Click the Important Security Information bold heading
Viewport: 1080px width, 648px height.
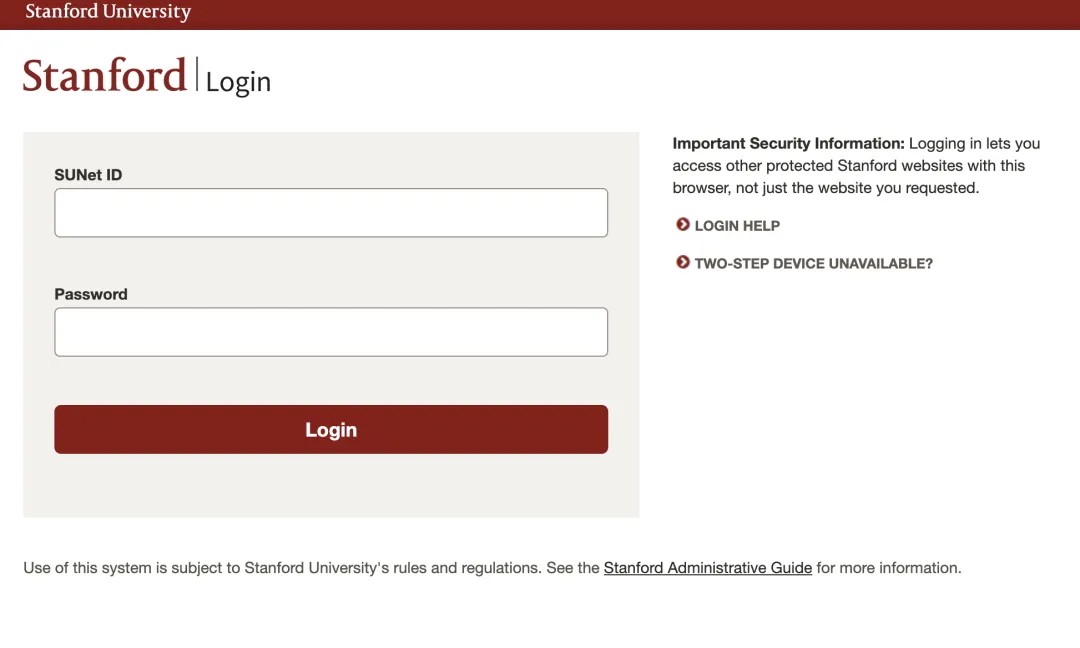tap(788, 144)
